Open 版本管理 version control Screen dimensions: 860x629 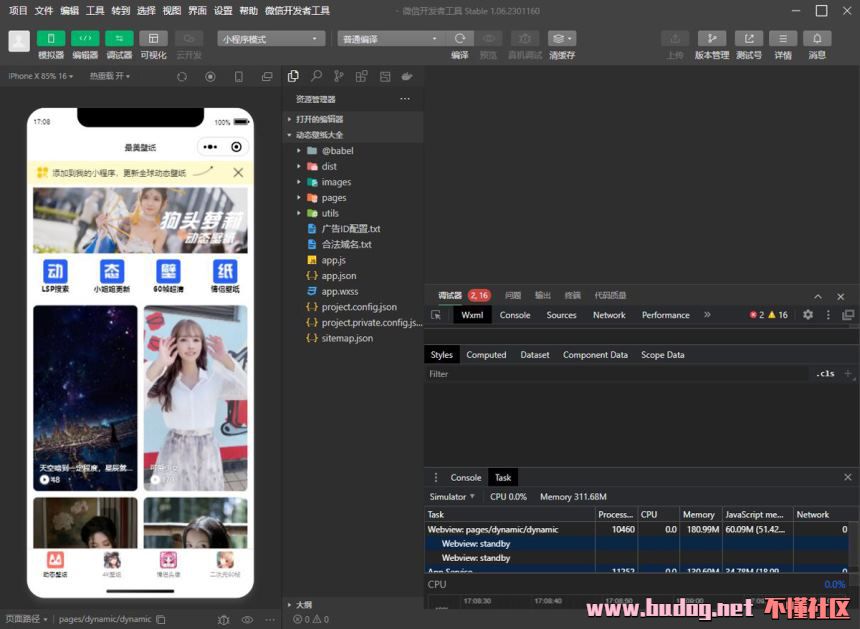pos(712,39)
